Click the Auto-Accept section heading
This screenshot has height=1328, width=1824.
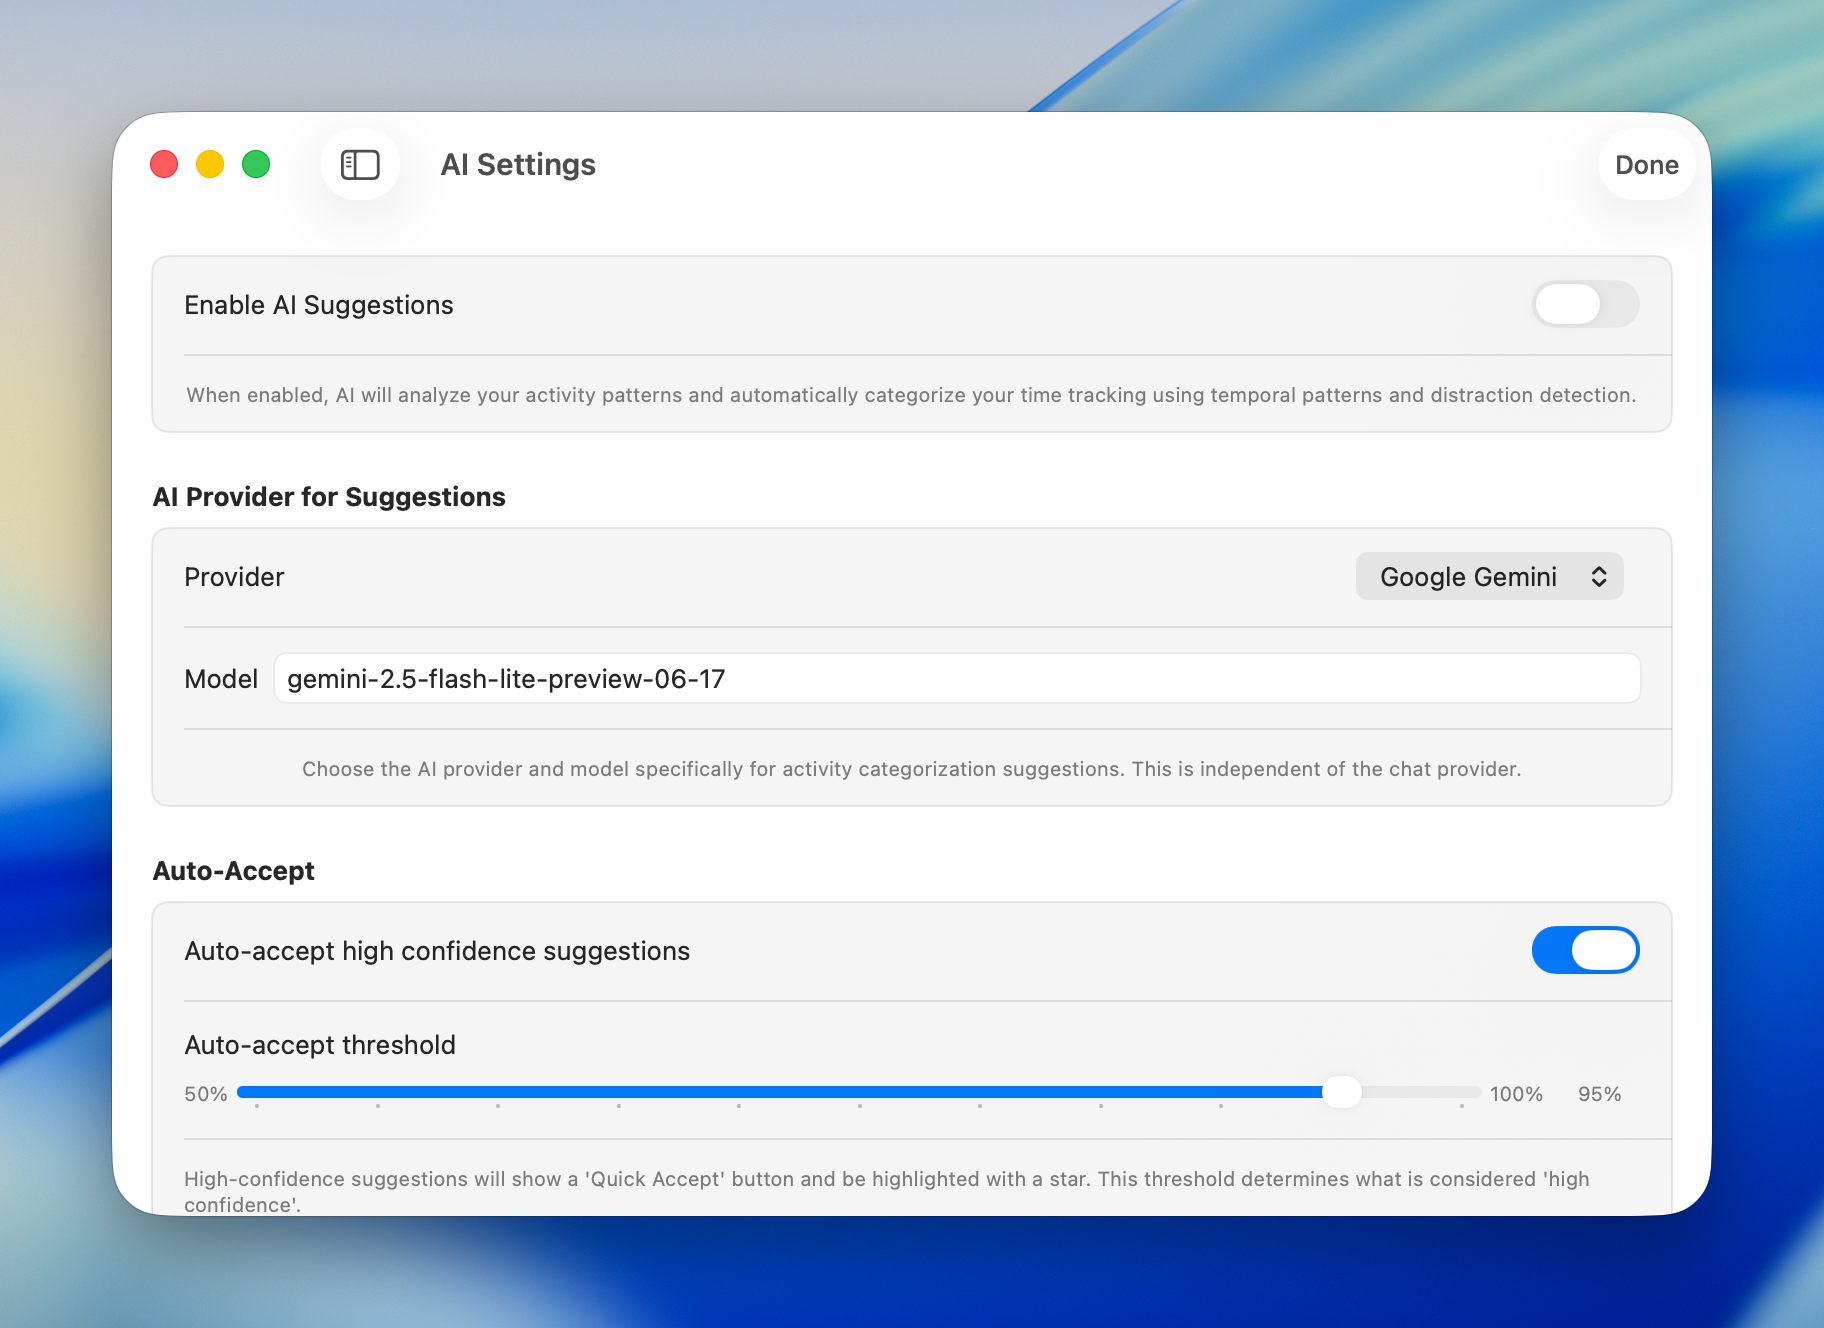[234, 871]
